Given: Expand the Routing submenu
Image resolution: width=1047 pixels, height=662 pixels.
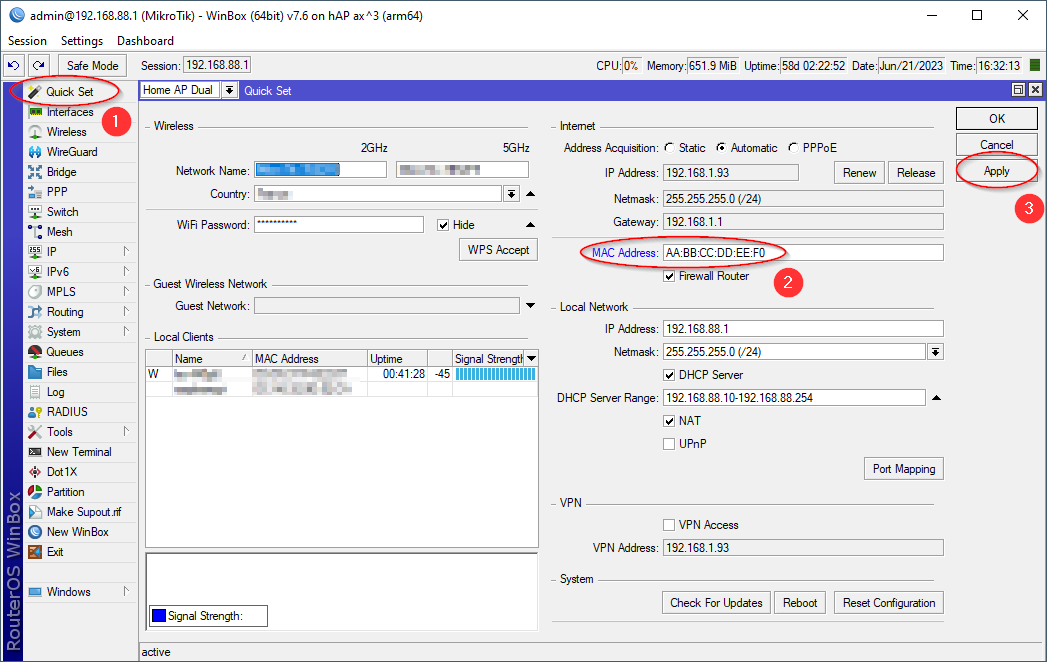Looking at the screenshot, I should pos(126,312).
